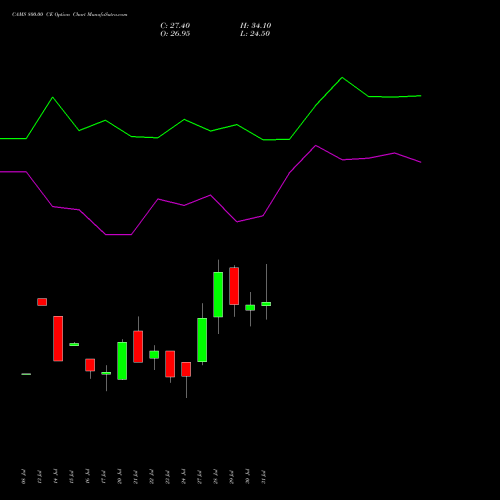Viewport: 500px width, 500px height.
Task: Click the red candle for 24 Jul
Action: (x=186, y=369)
